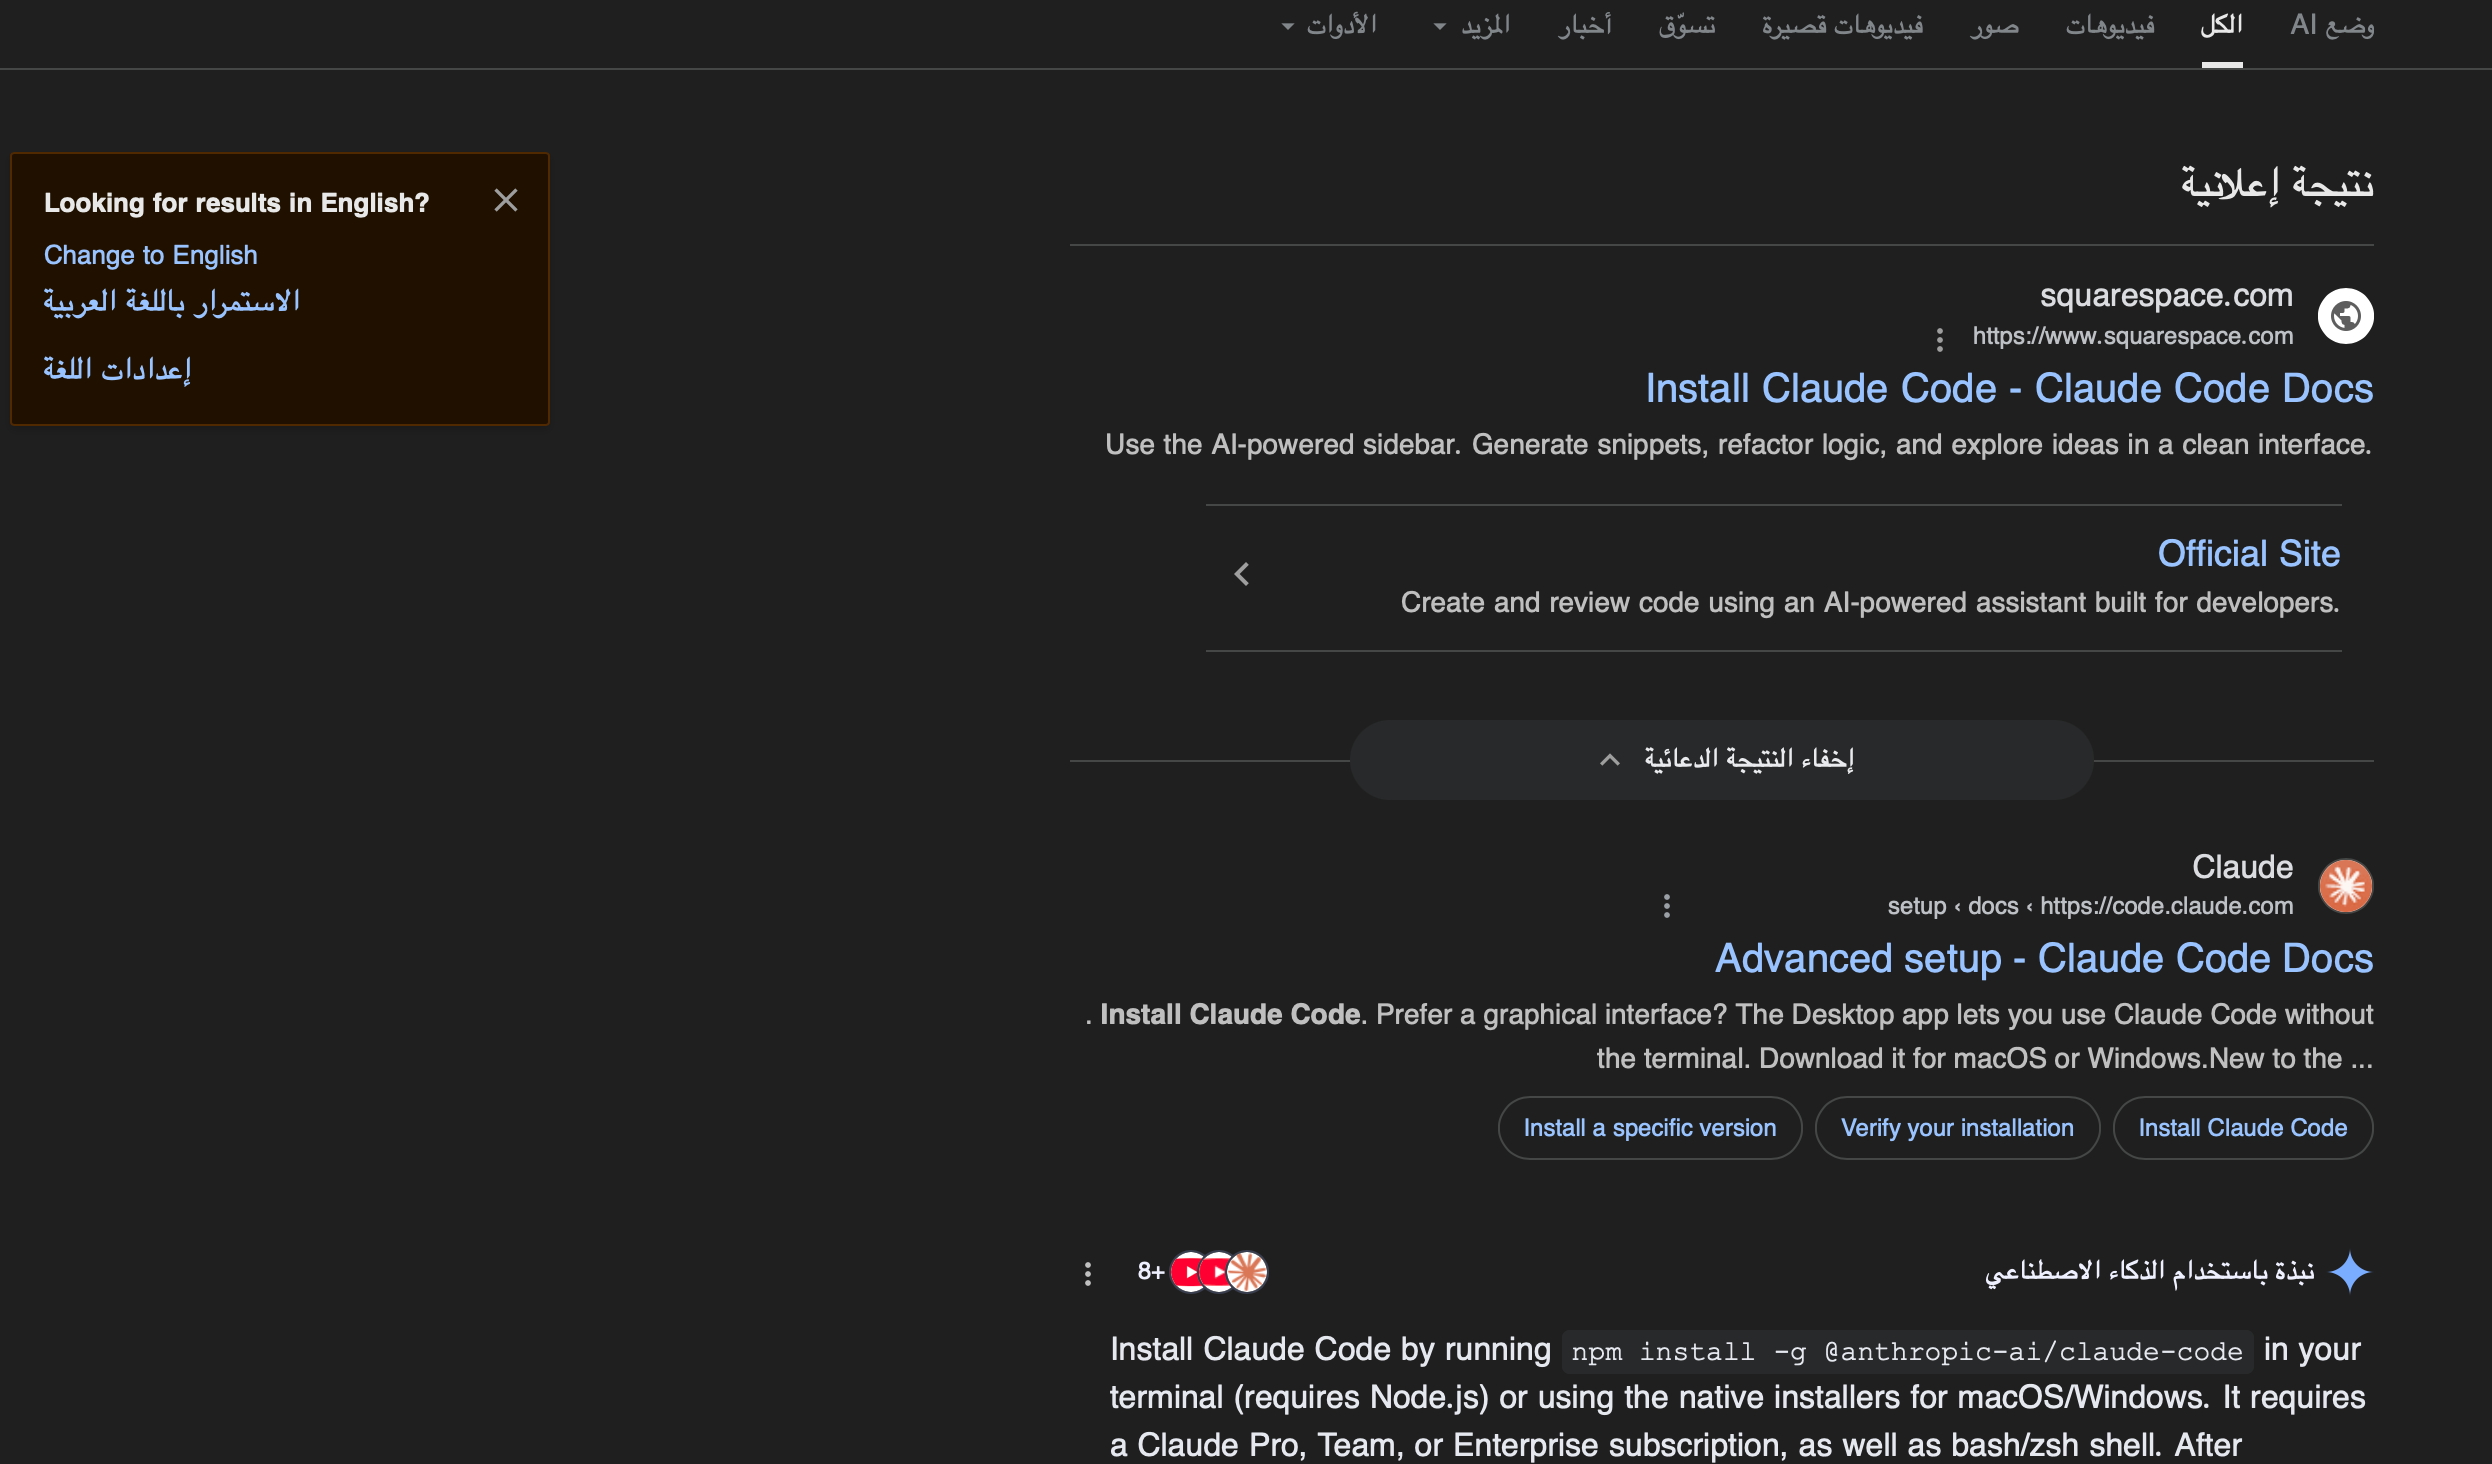Click the Squarespace globe favicon
Image resolution: width=2492 pixels, height=1464 pixels.
click(2345, 316)
